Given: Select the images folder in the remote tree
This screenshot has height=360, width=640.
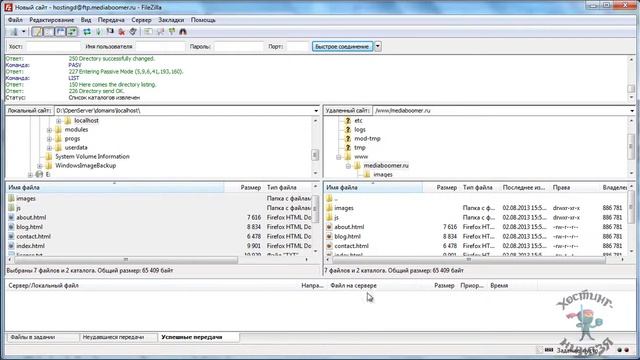Looking at the screenshot, I should [383, 174].
